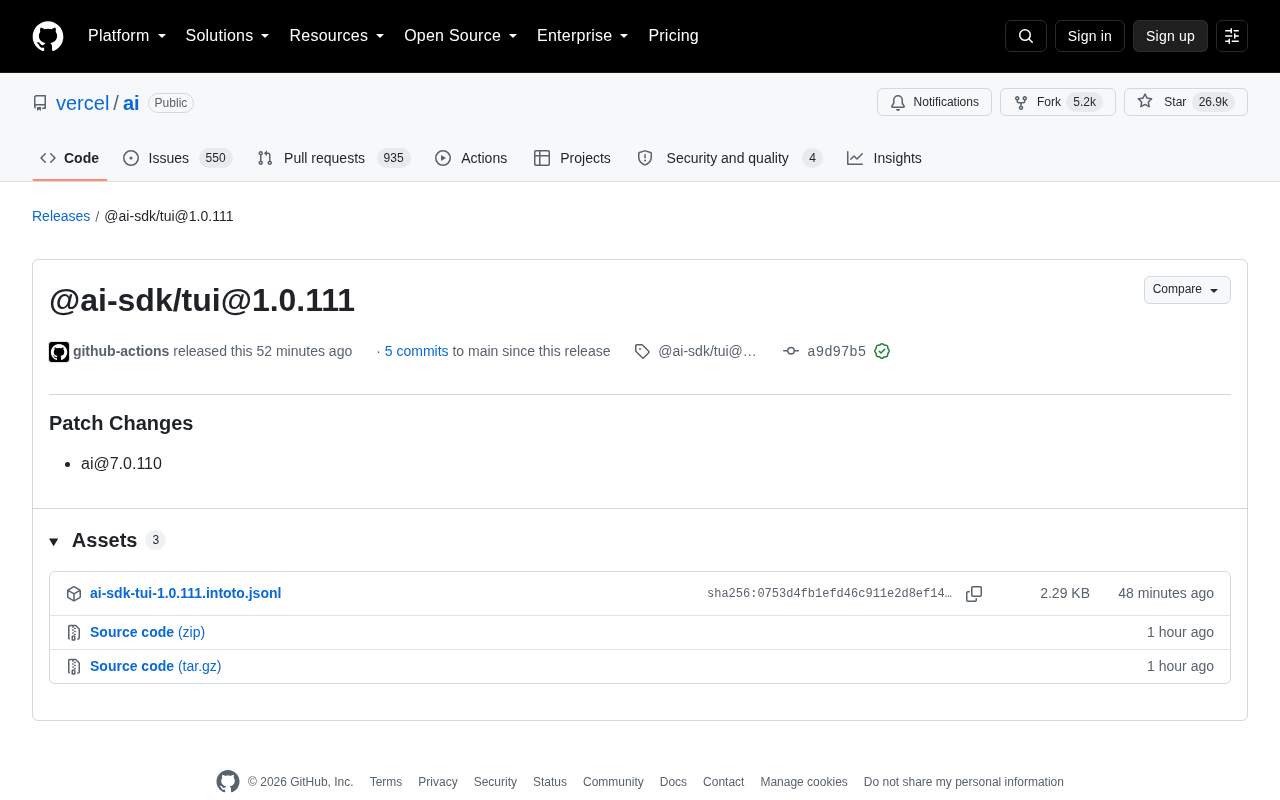Open the Pricing link
Viewport: 1280px width, 800px height.
pyautogui.click(x=674, y=36)
